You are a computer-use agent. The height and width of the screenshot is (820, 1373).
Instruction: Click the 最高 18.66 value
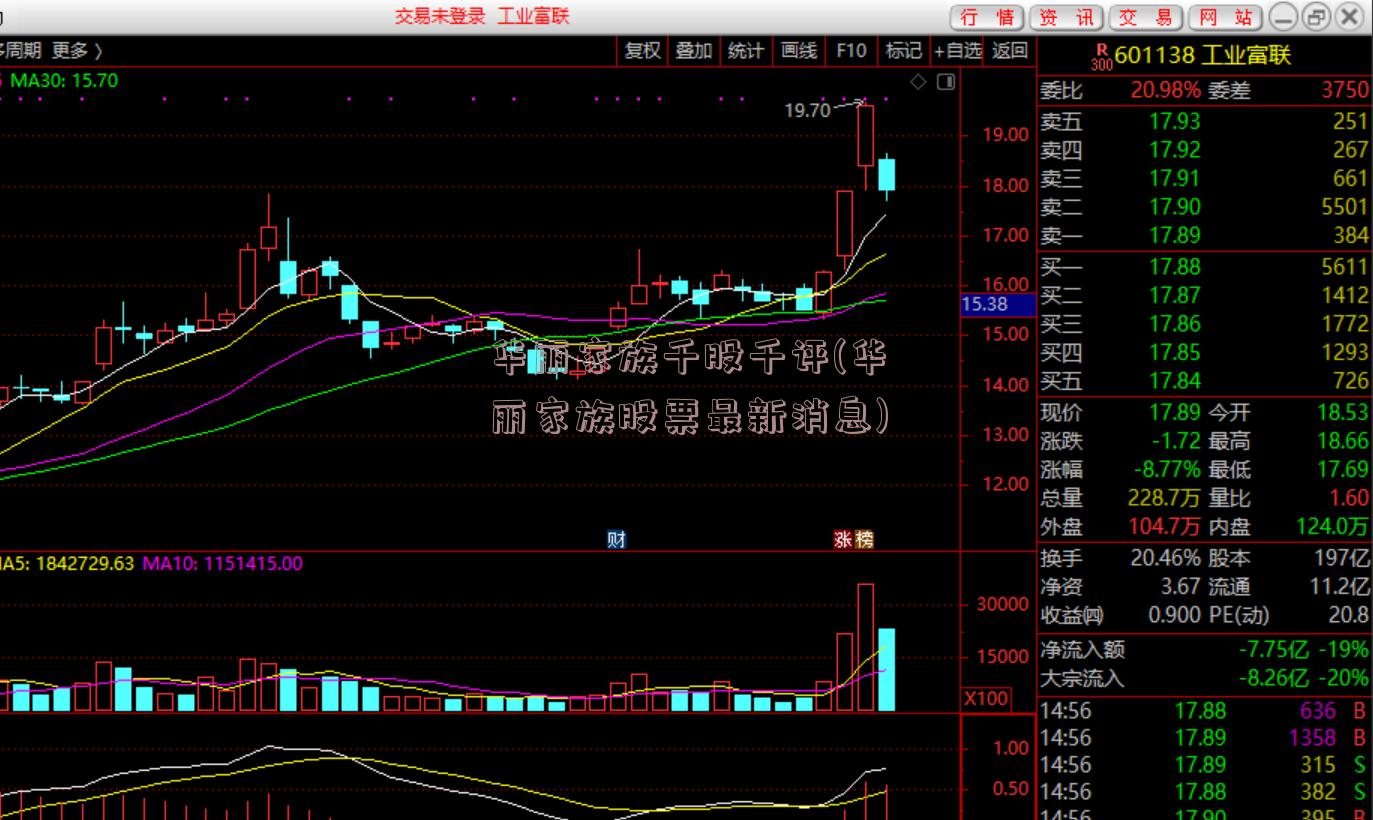[x=1343, y=441]
